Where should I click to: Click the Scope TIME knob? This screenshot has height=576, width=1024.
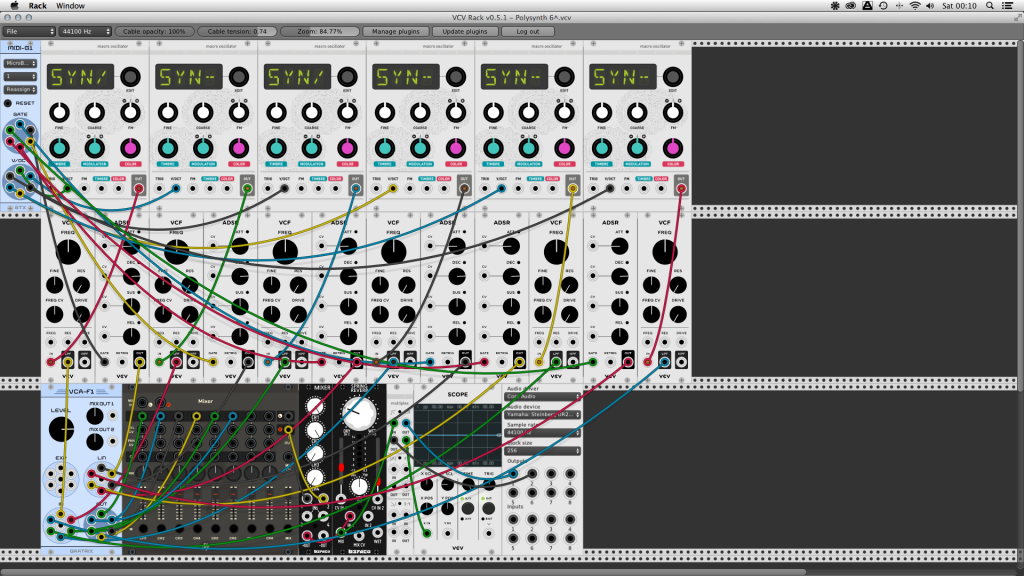(468, 485)
